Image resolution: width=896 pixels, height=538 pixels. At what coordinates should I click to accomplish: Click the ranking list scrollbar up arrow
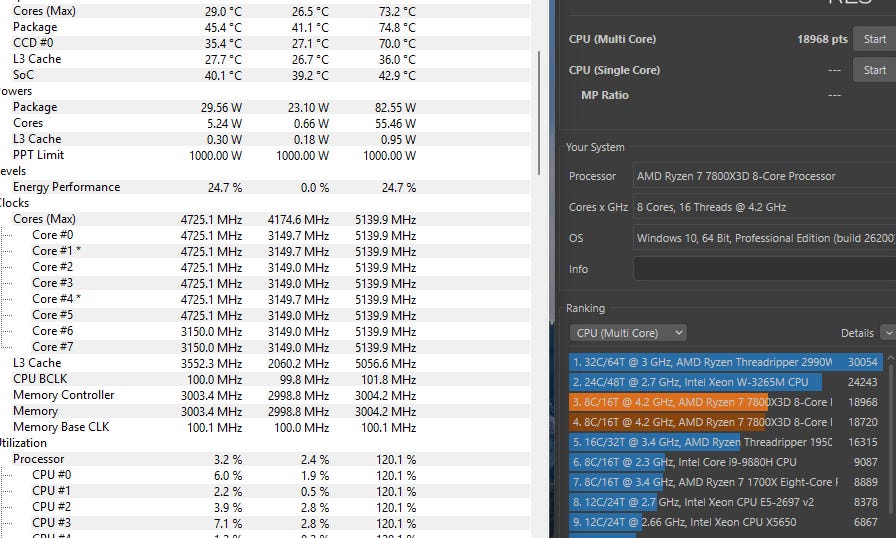pos(890,359)
